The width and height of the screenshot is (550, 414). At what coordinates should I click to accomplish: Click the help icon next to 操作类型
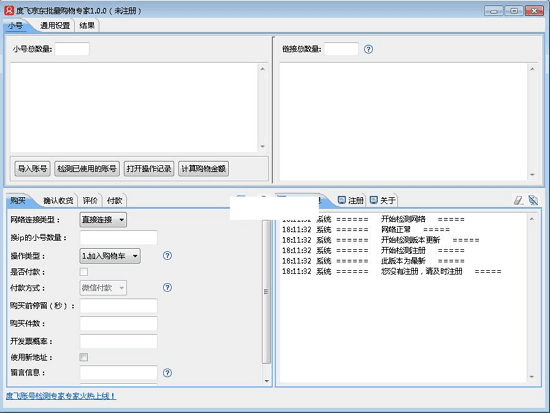[x=167, y=255]
